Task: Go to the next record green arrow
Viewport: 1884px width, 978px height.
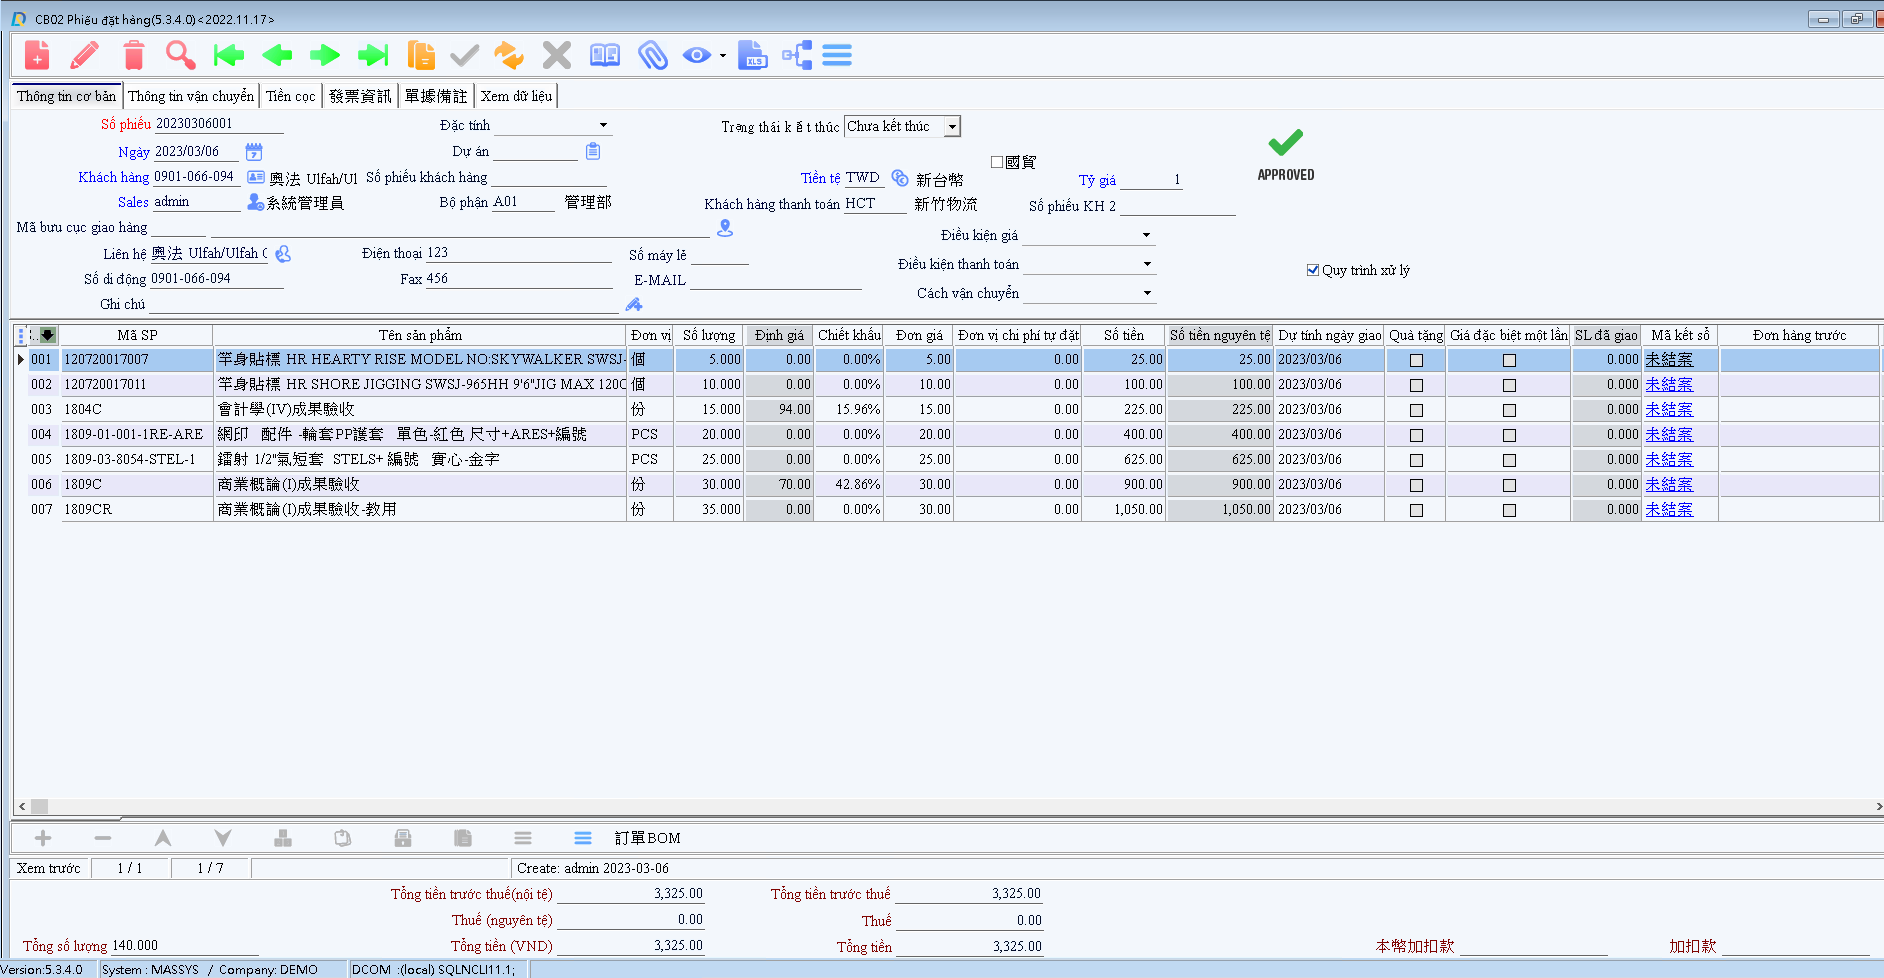Action: (325, 55)
